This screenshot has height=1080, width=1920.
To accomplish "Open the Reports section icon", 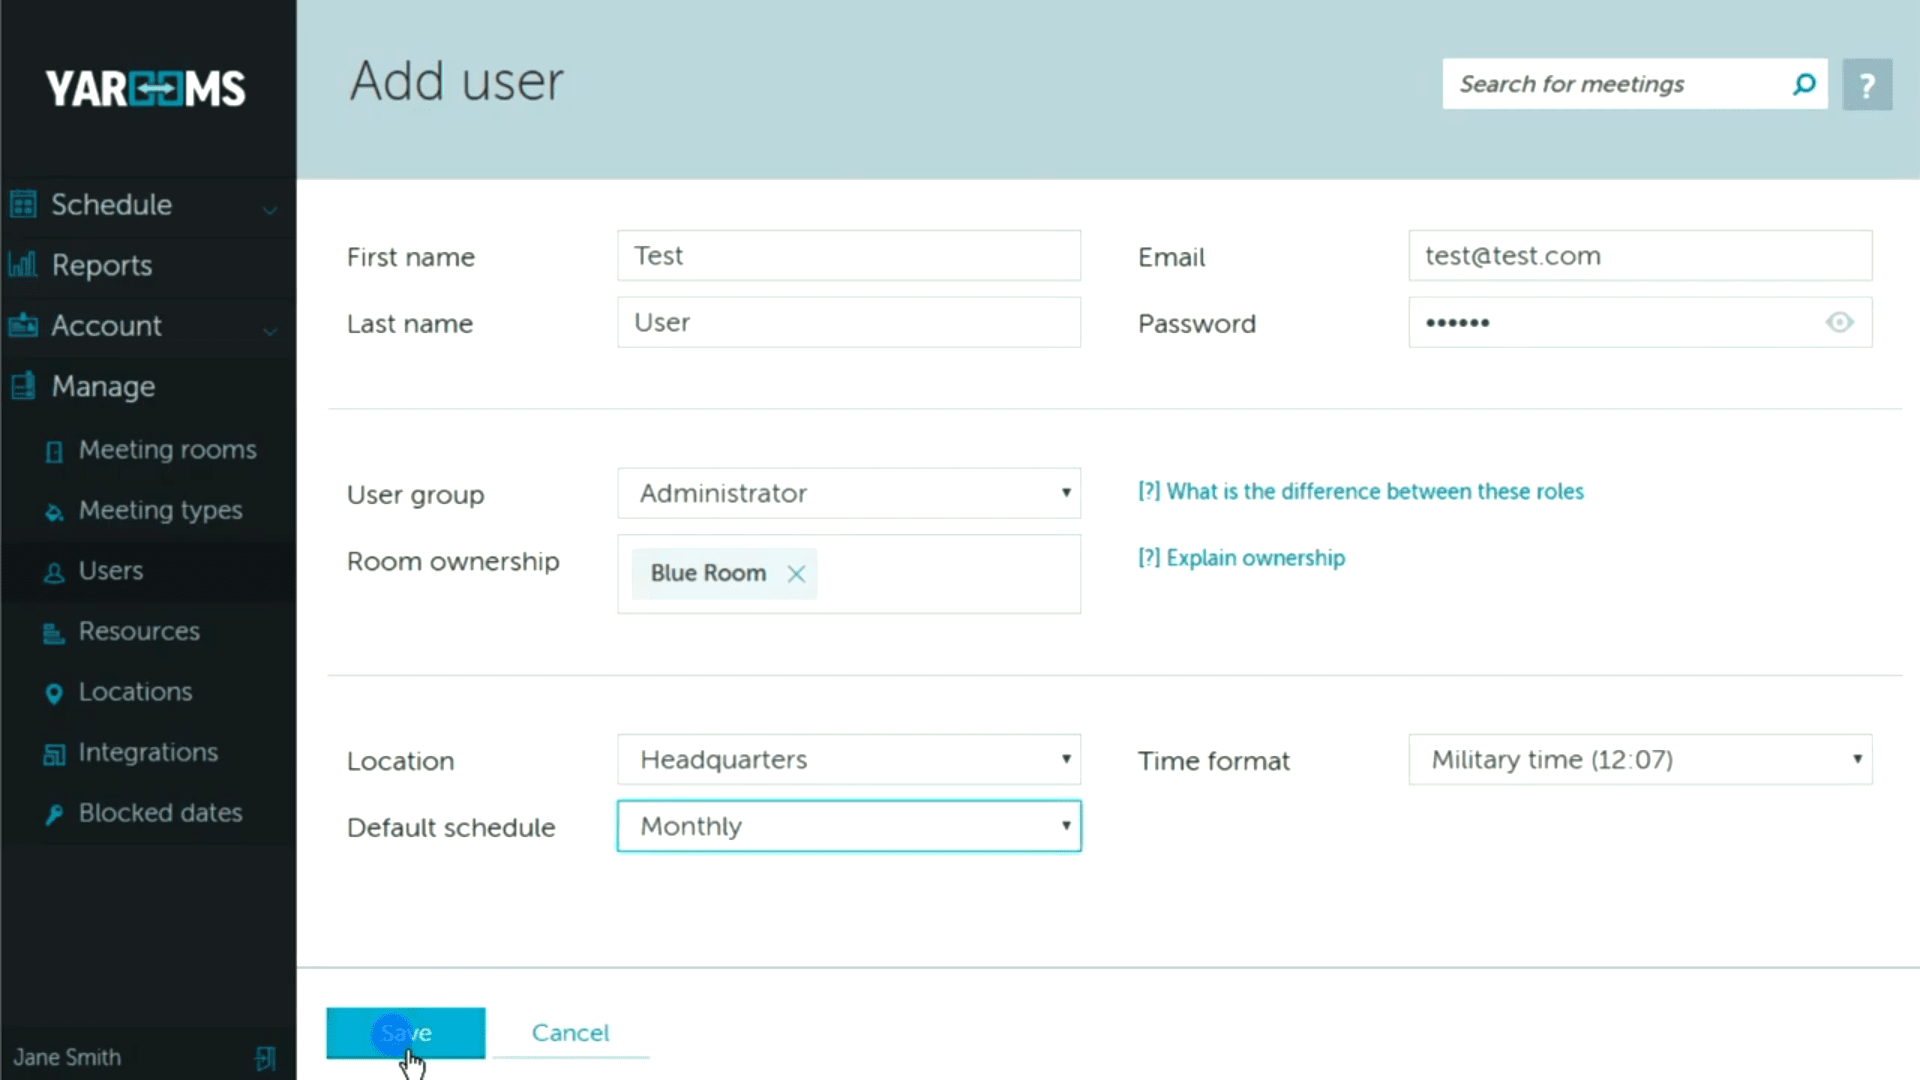I will tap(23, 265).
